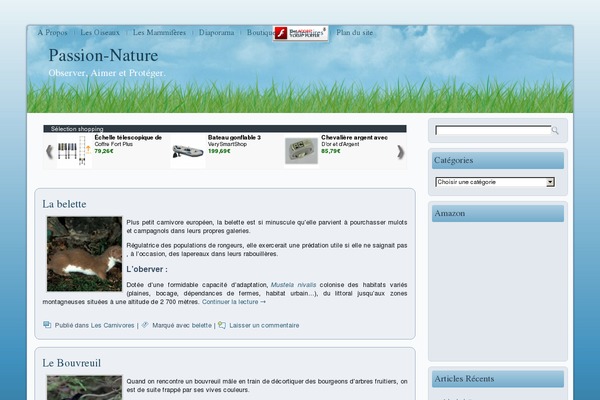Click the comment bubble icon

222,325
